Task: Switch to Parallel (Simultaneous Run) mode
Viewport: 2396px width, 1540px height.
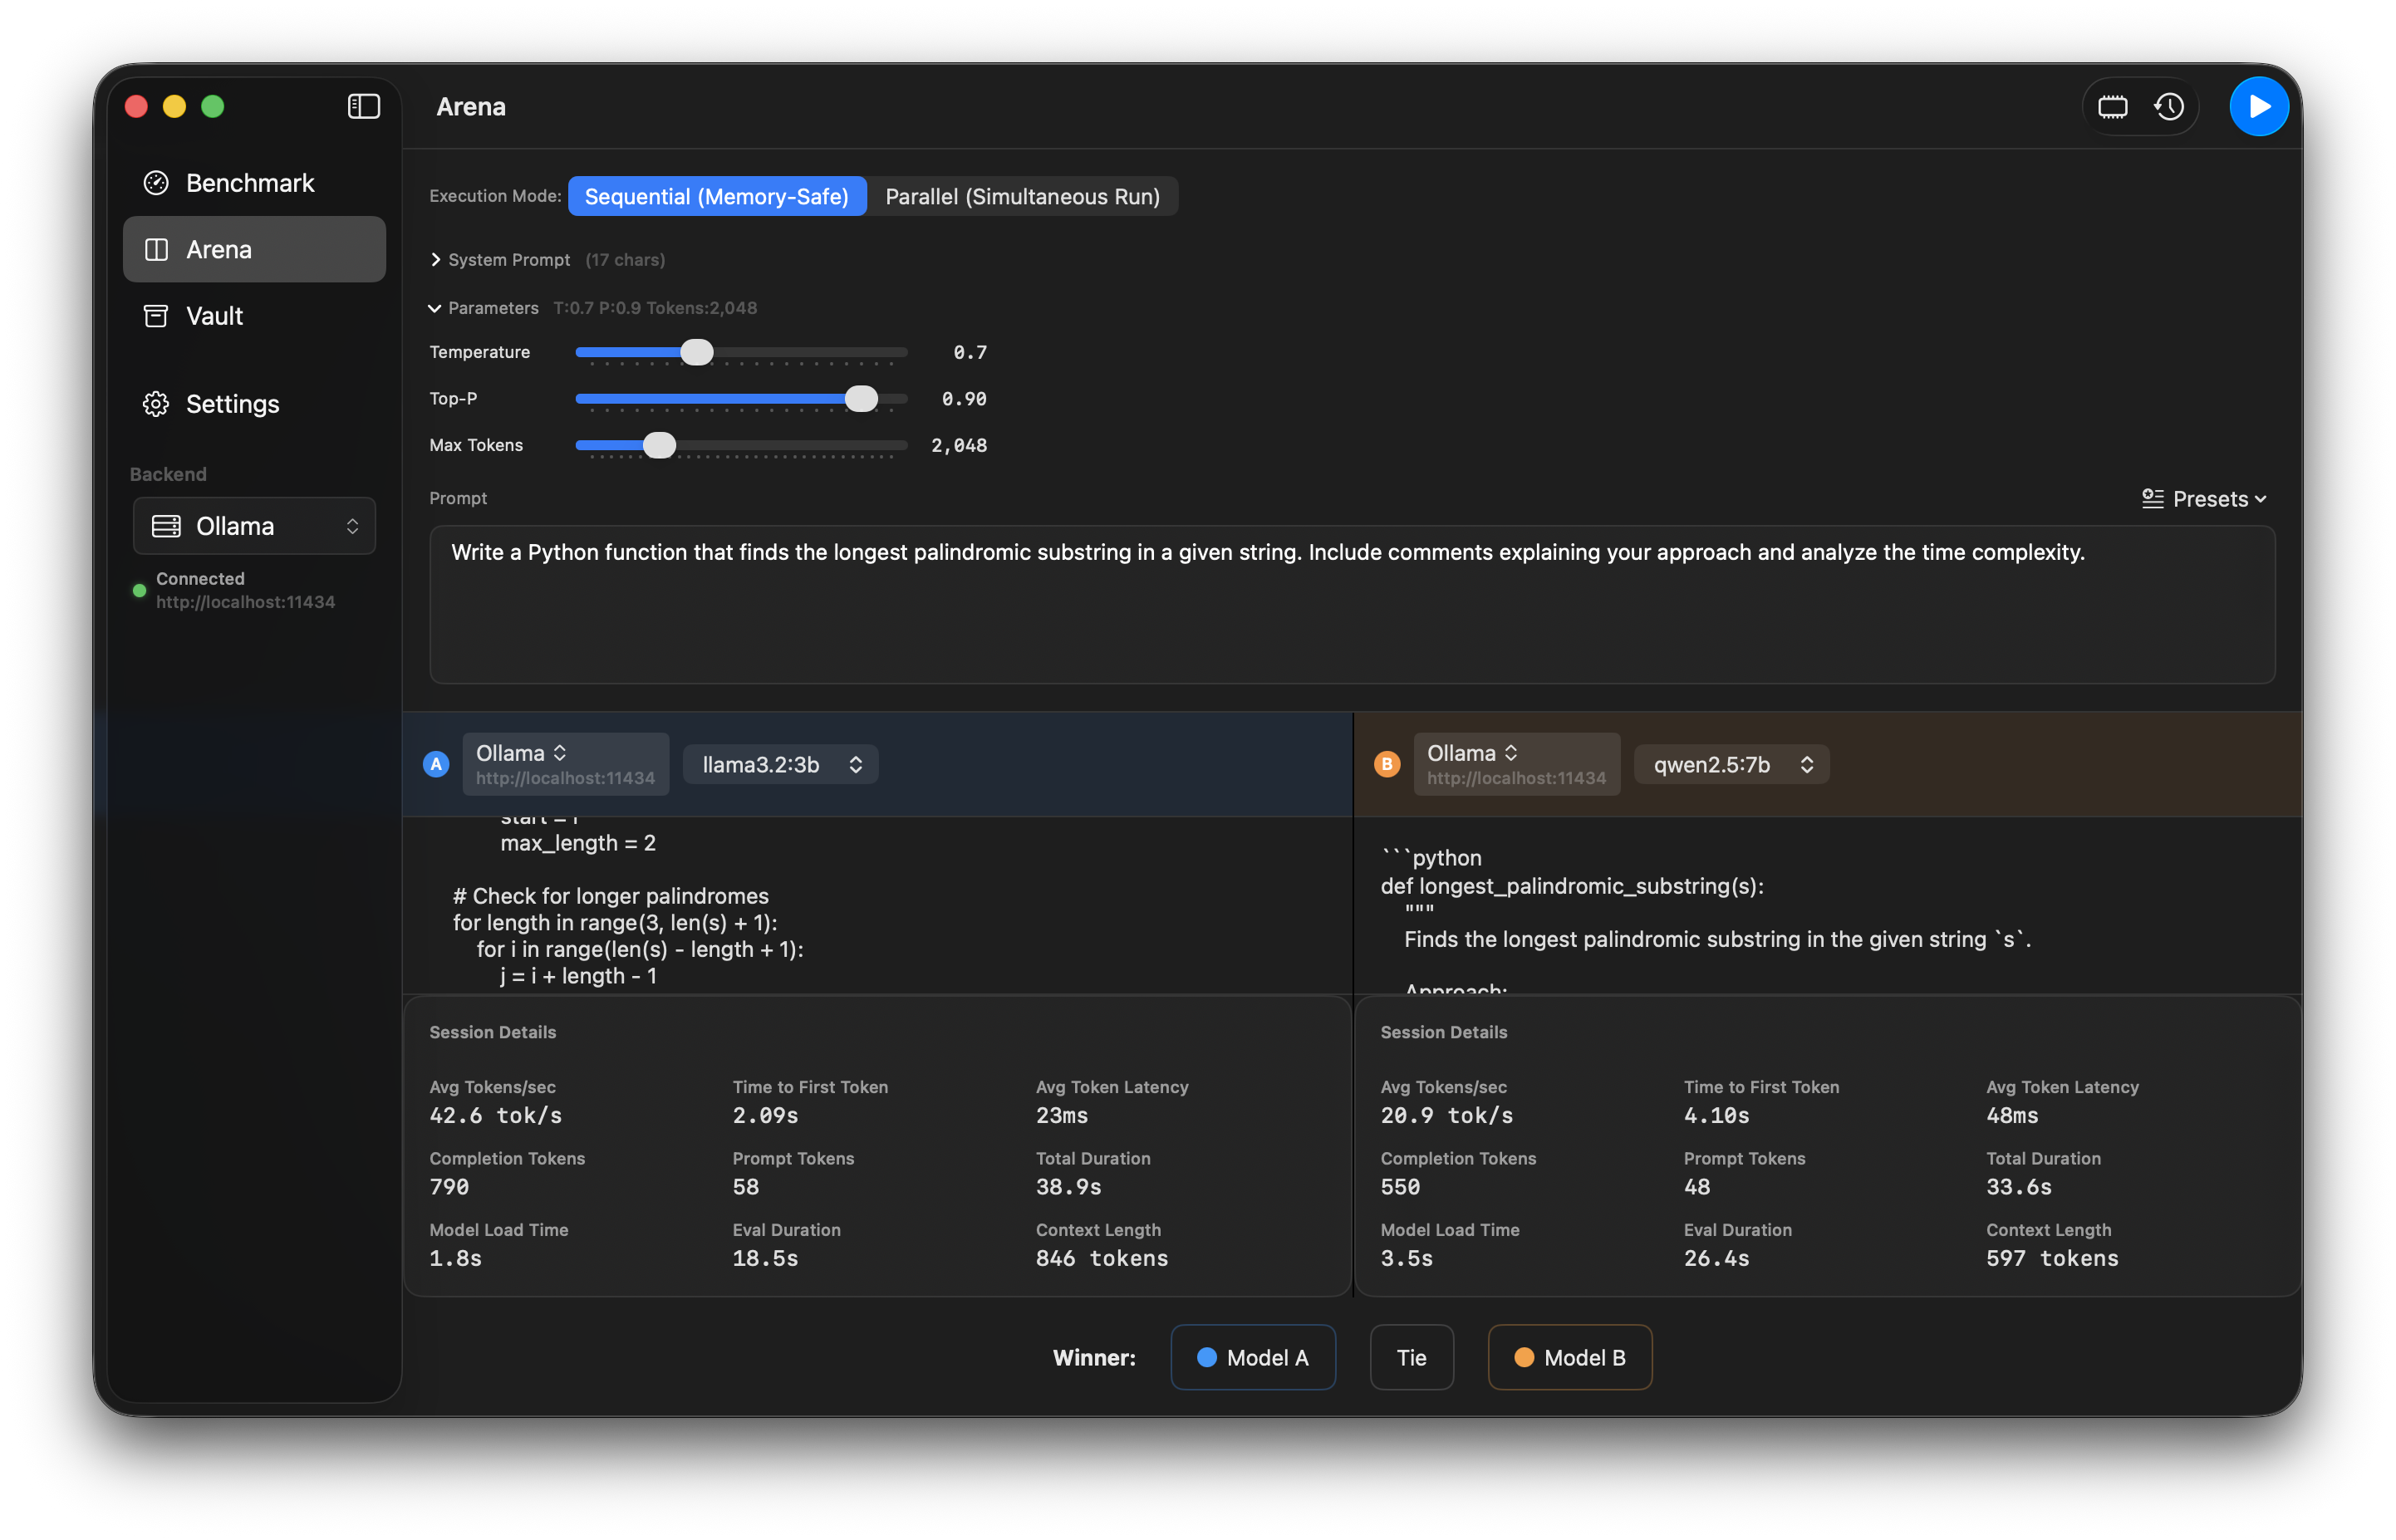Action: [1022, 196]
